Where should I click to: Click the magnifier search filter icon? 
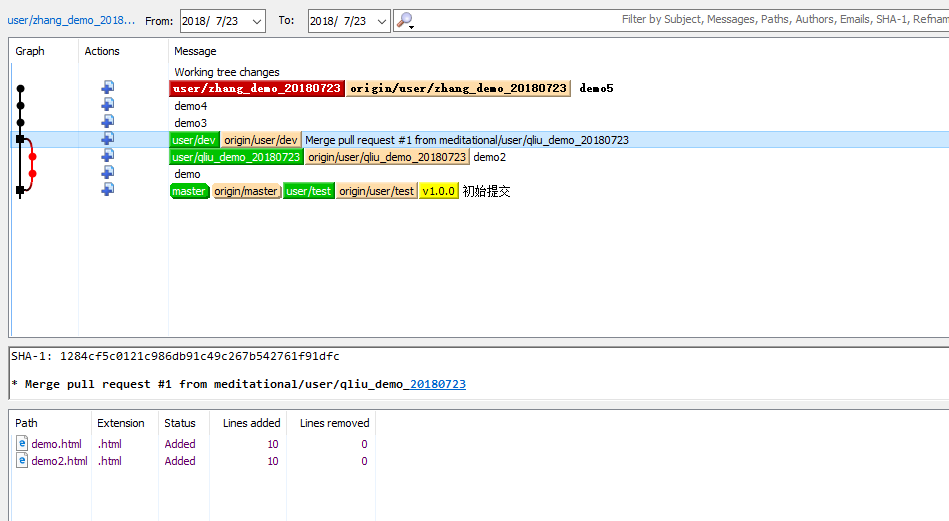404,20
